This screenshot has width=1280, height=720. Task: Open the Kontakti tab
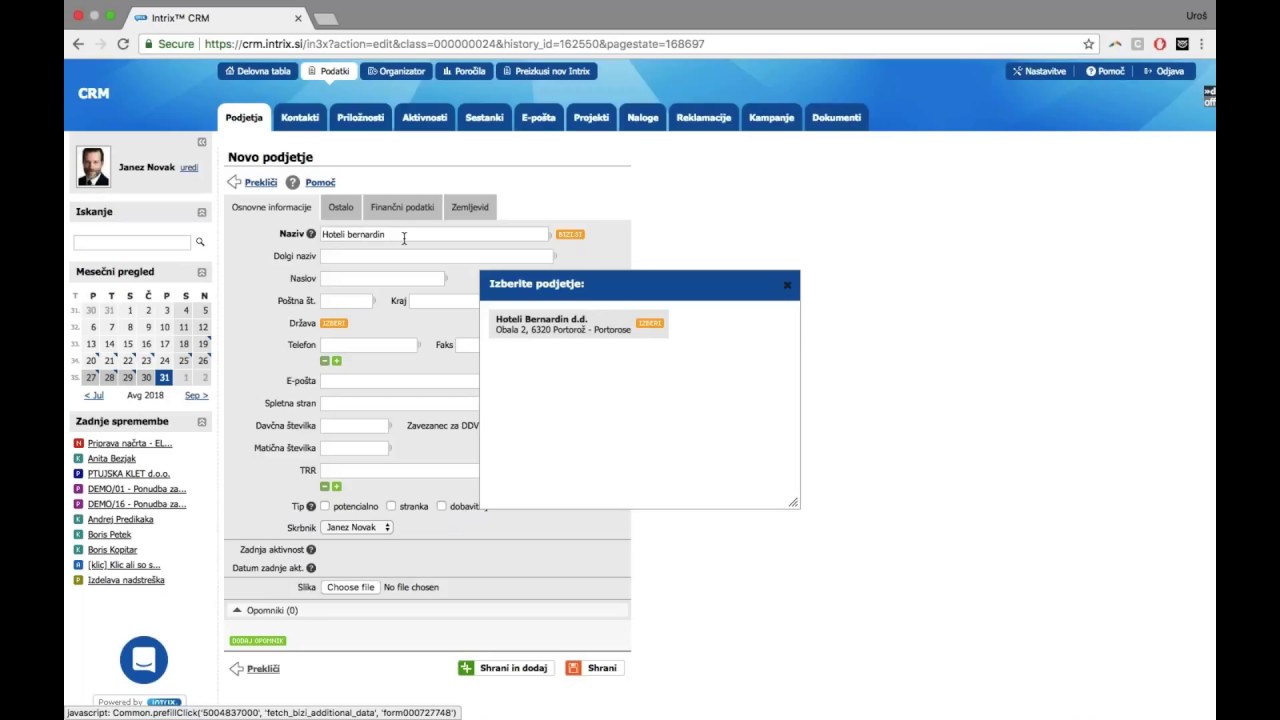[x=300, y=117]
